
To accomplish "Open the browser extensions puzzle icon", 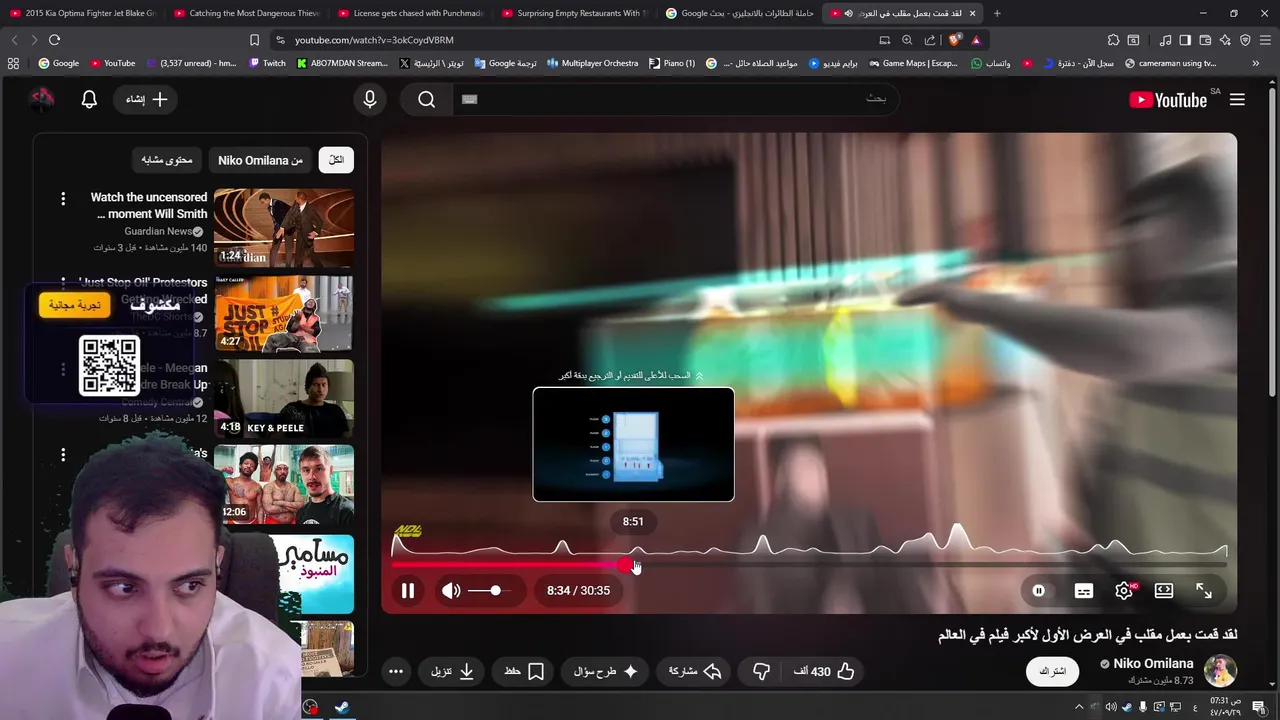I will click(x=1113, y=40).
